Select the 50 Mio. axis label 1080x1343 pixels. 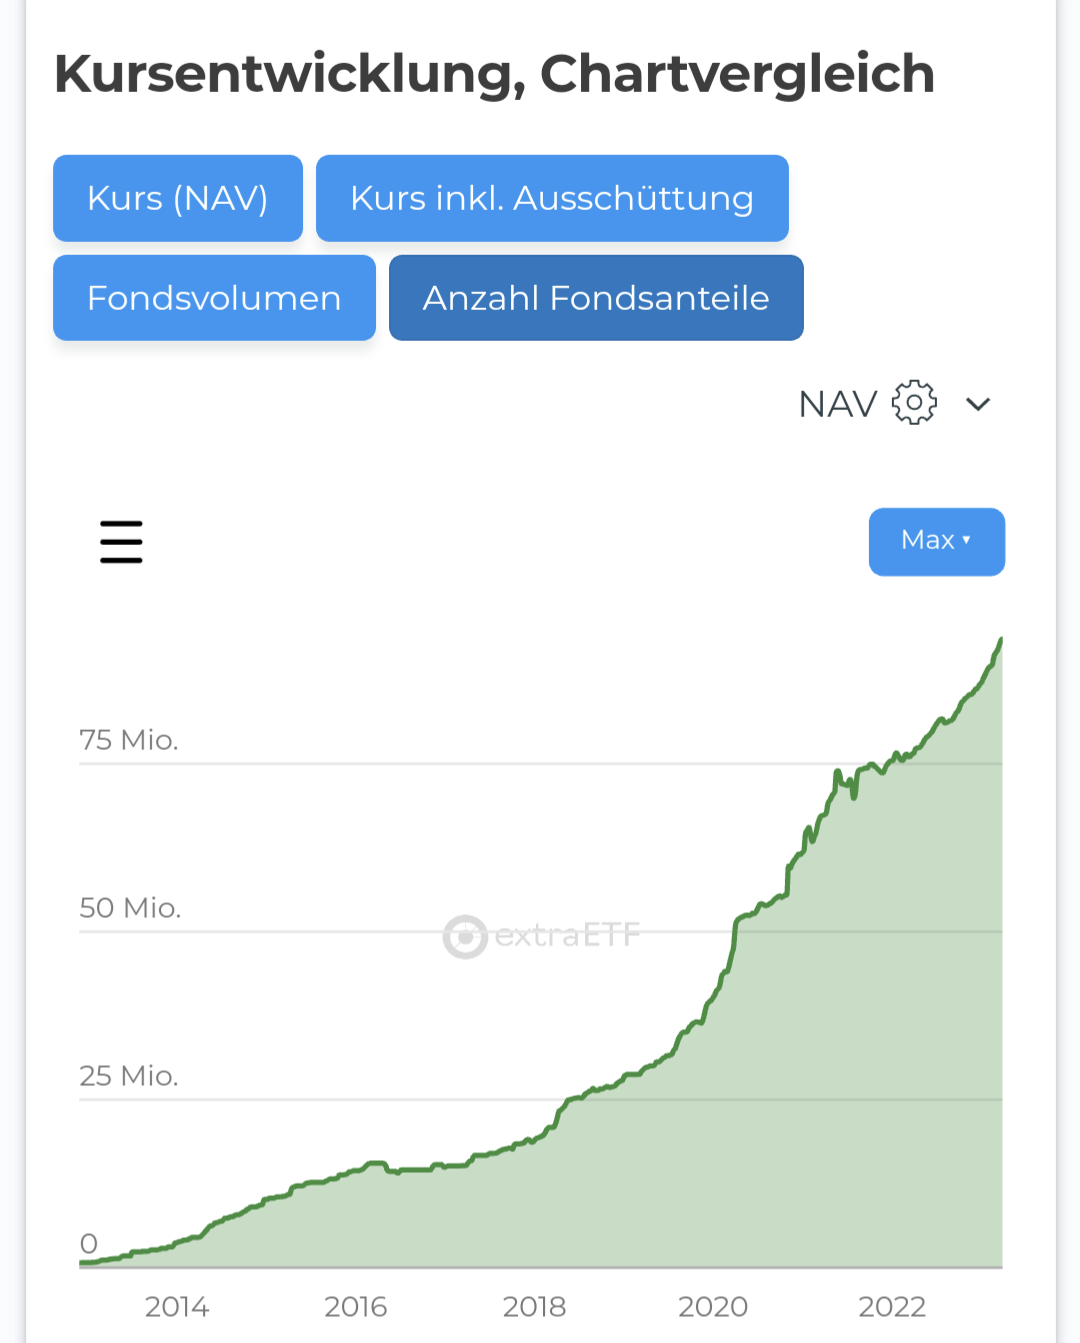130,908
